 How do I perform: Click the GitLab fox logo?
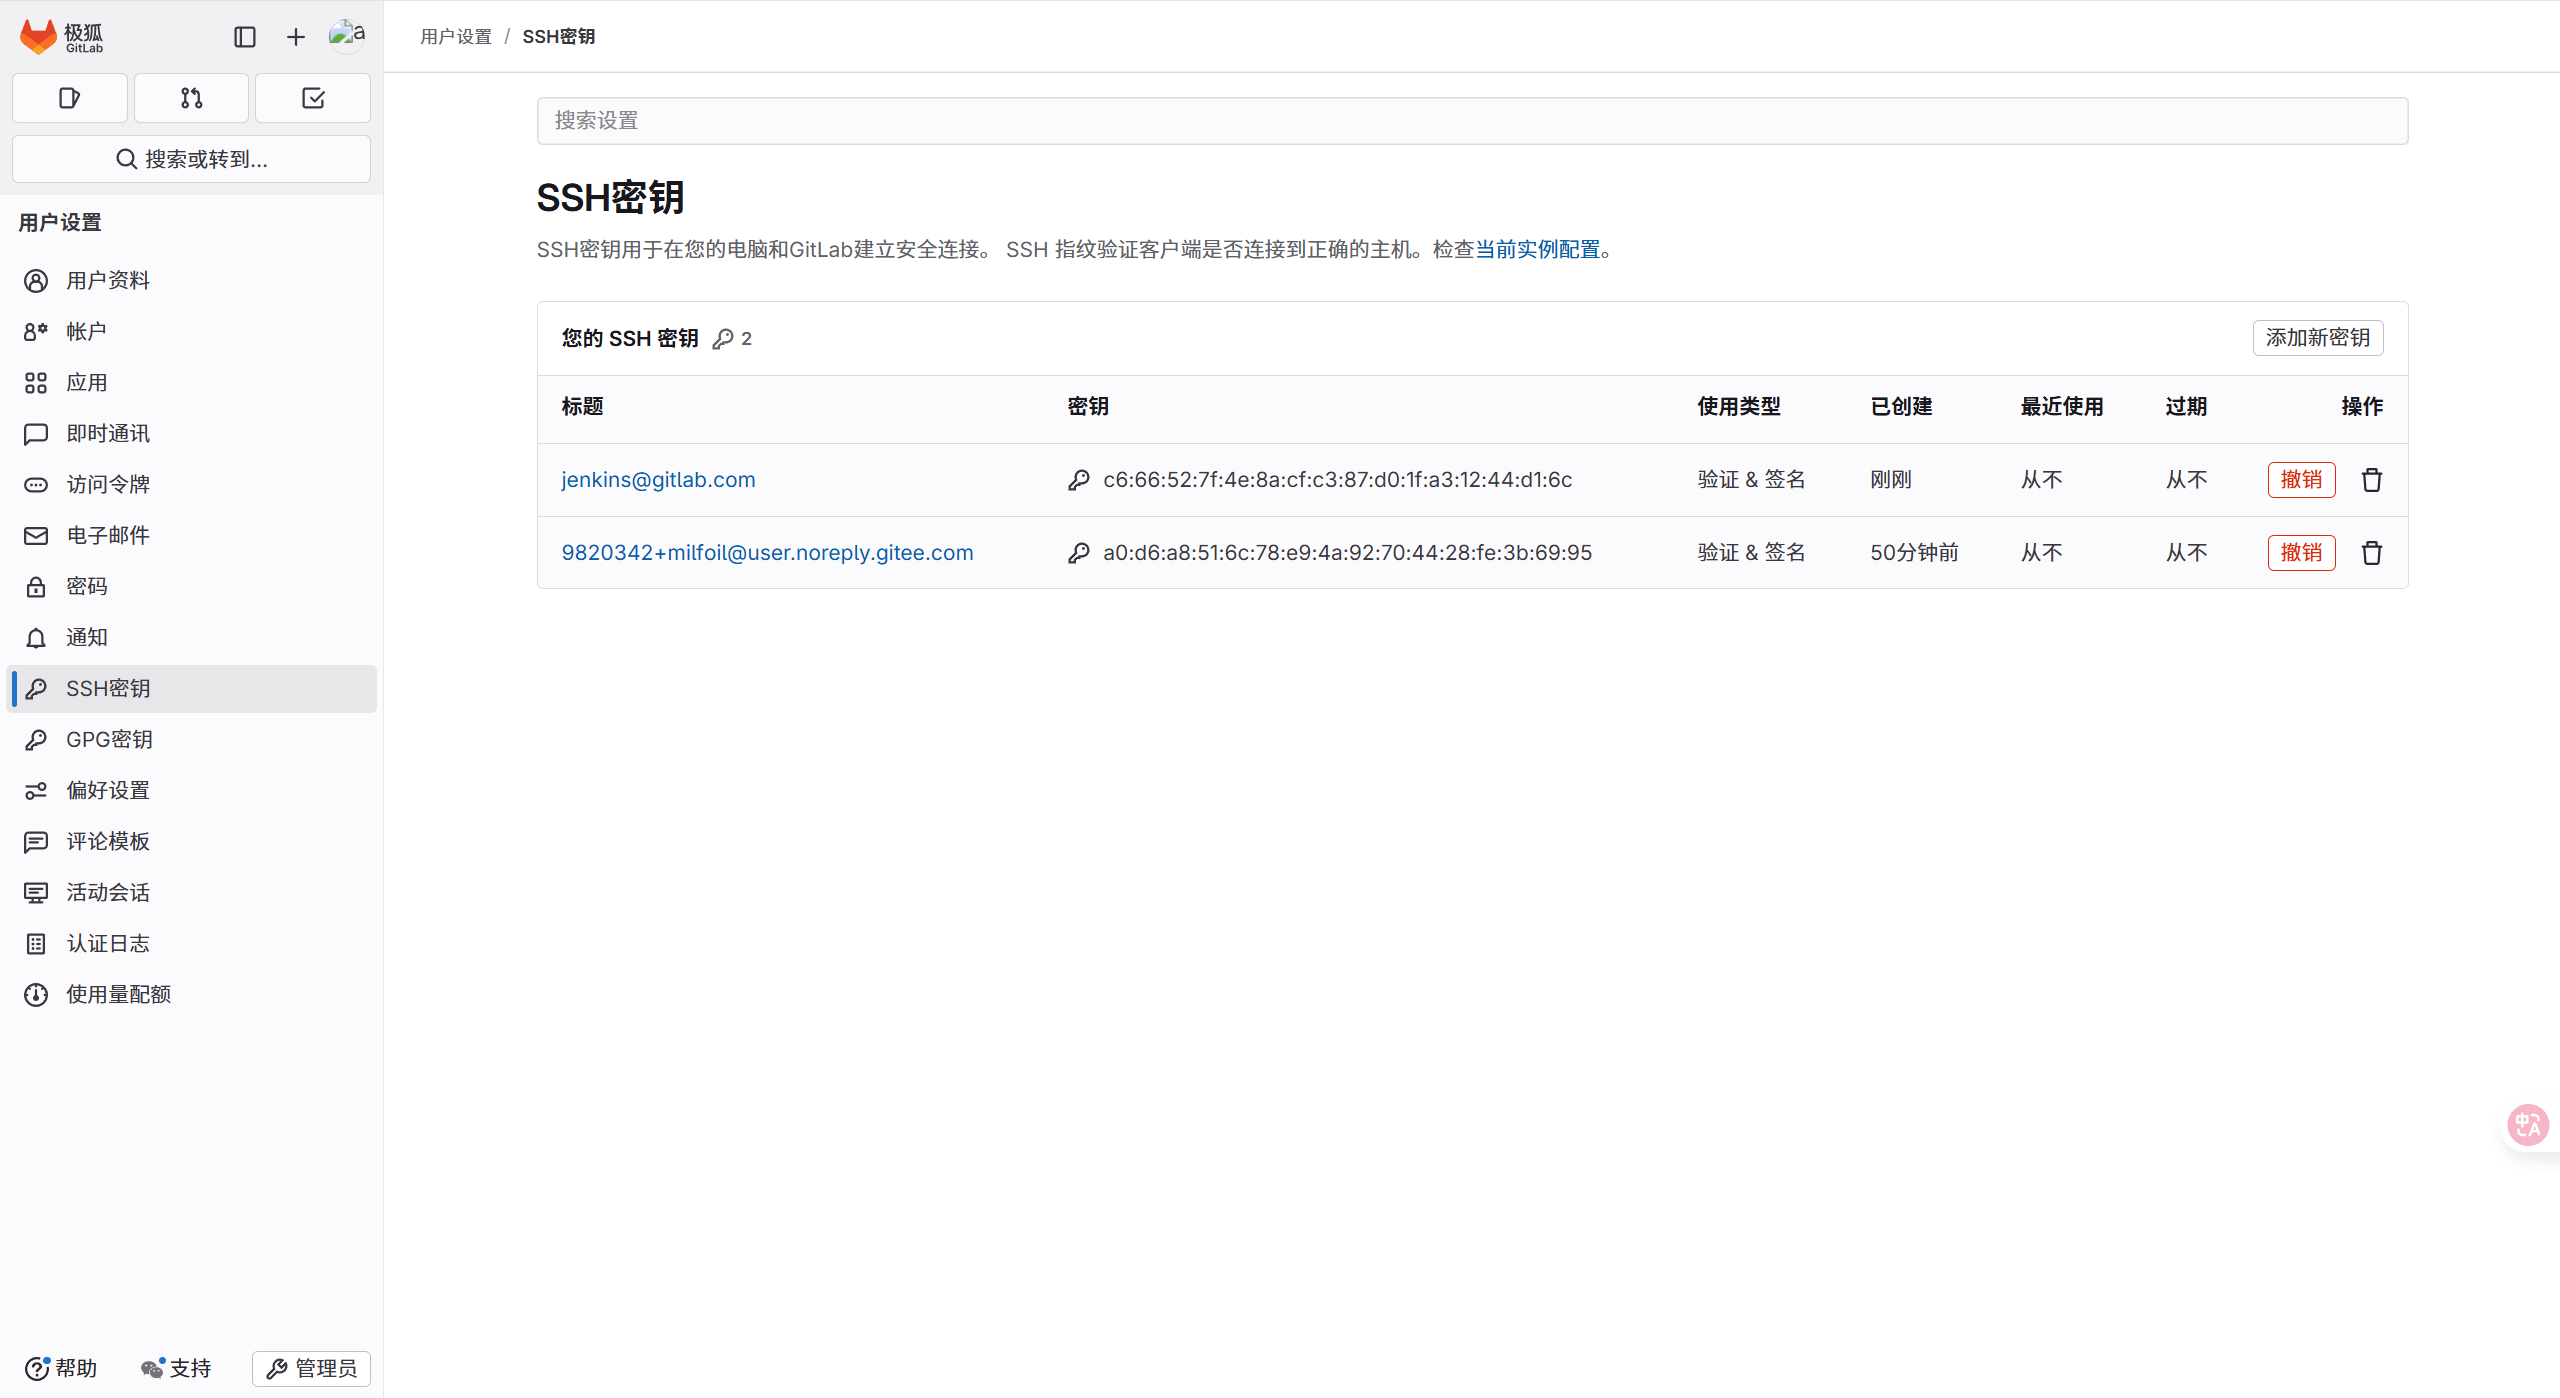click(39, 37)
